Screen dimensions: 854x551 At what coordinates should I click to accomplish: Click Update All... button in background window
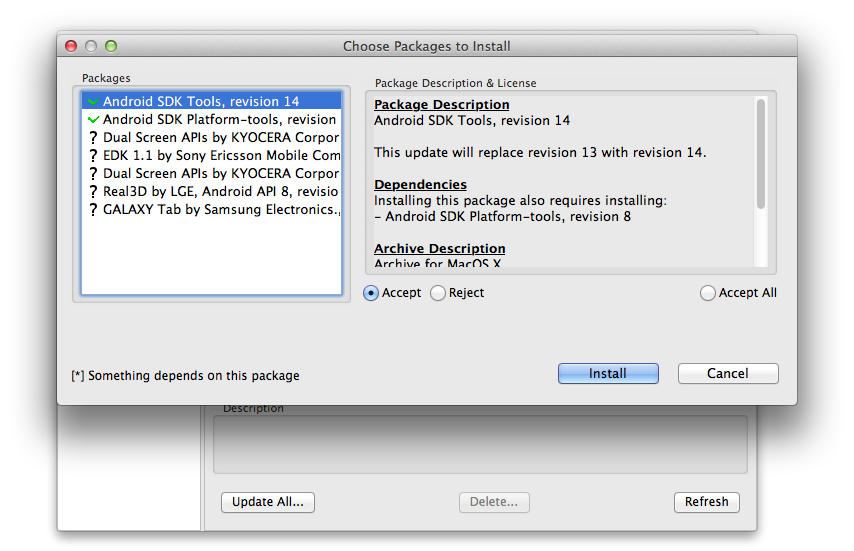click(267, 502)
